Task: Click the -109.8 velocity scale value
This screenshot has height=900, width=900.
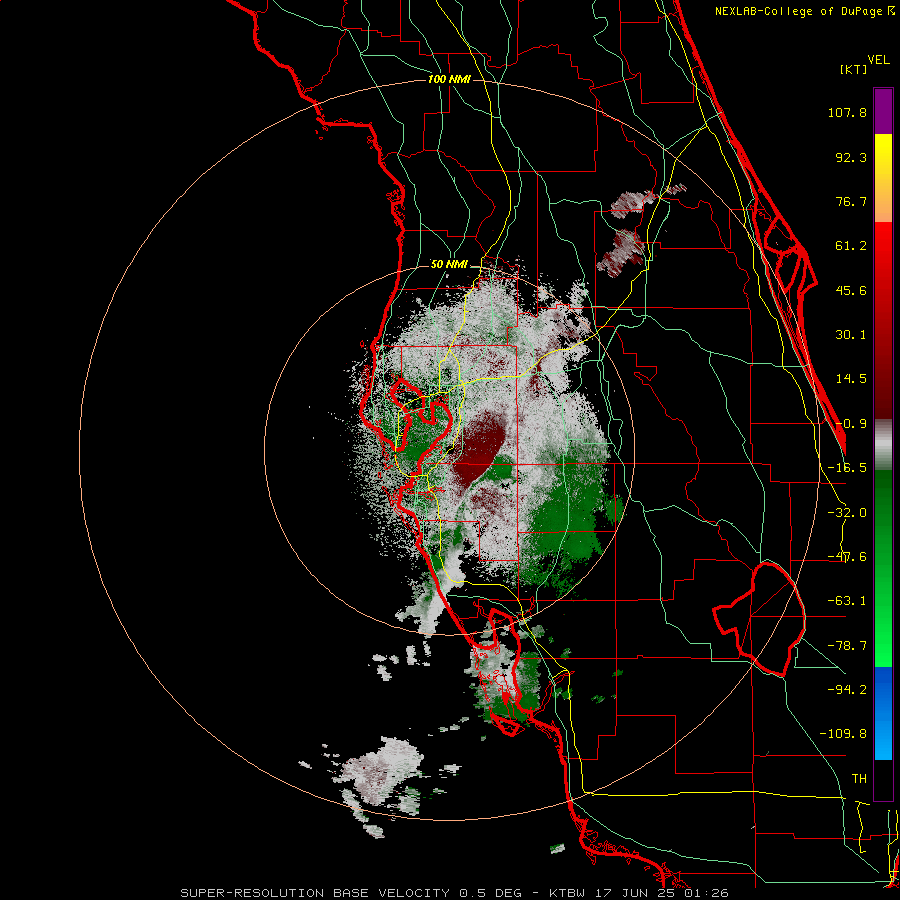Action: (x=843, y=734)
